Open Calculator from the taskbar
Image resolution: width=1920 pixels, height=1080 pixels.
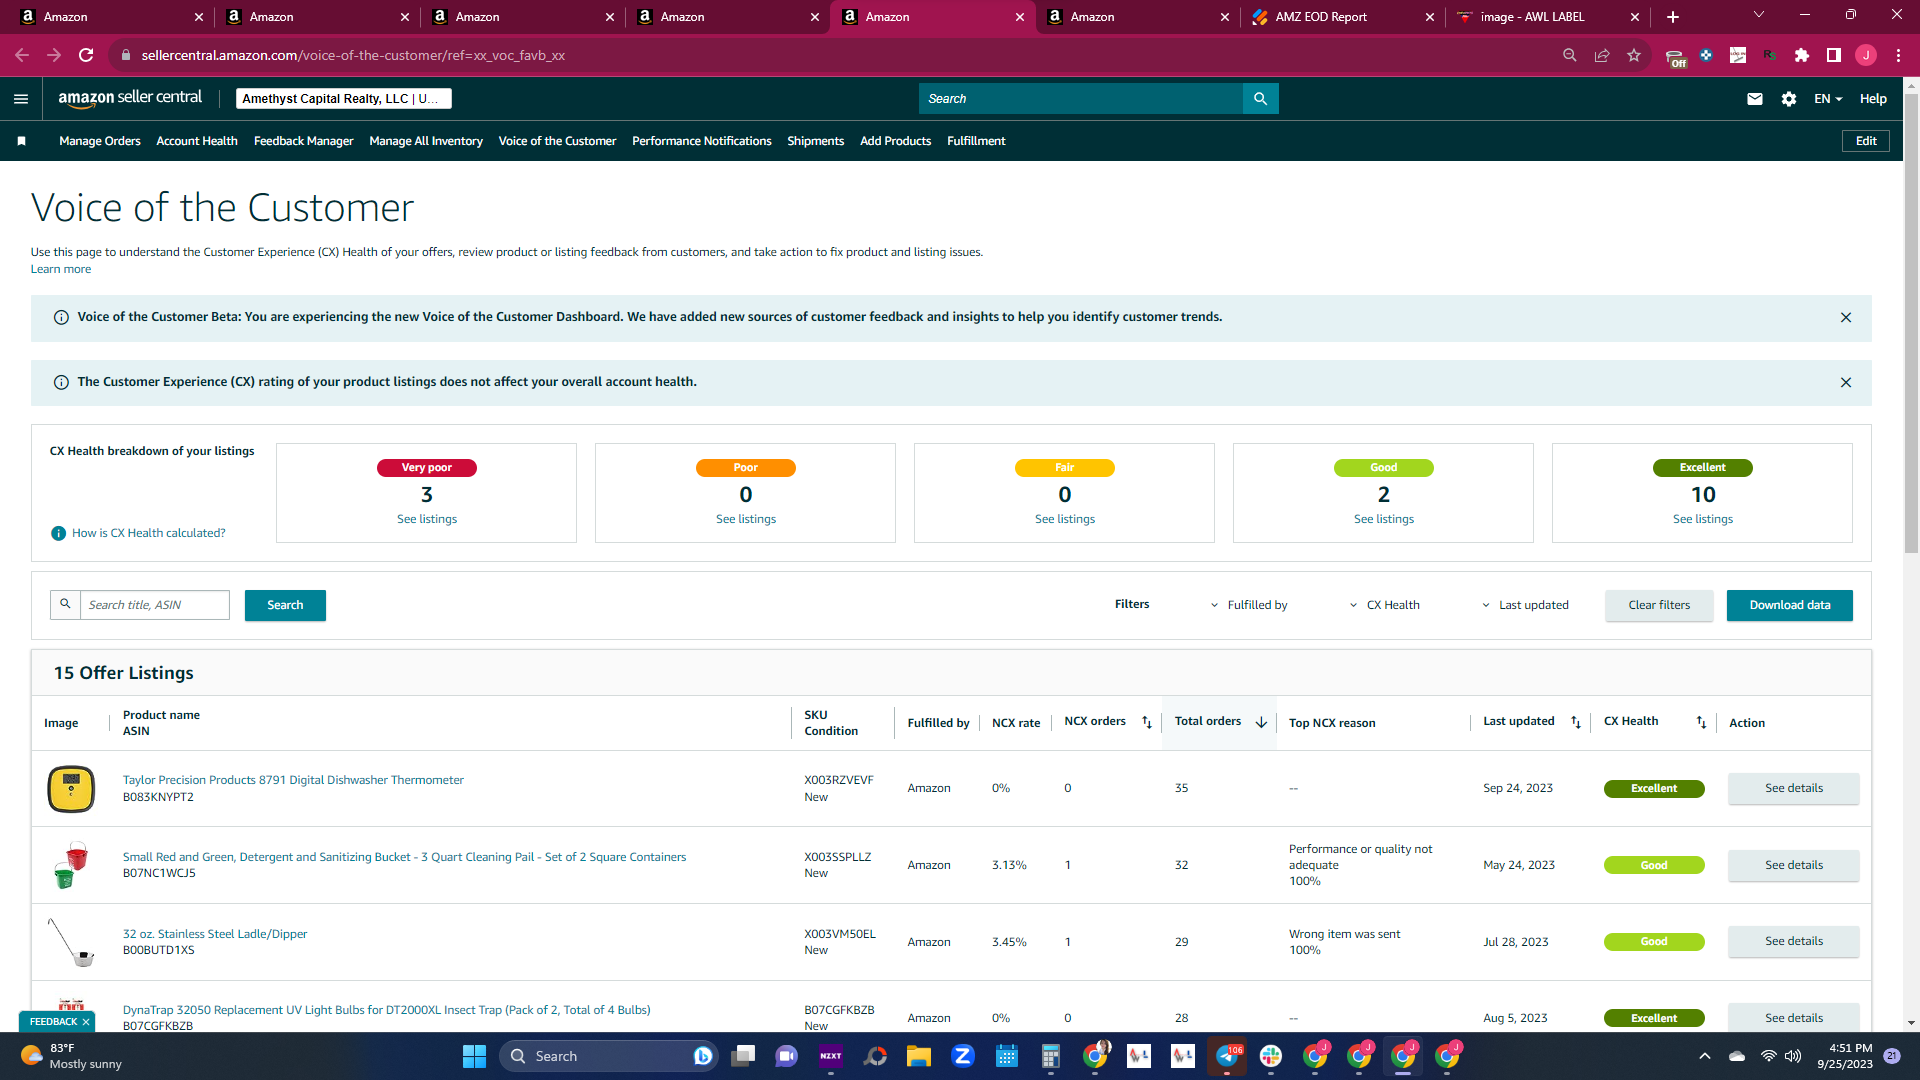pyautogui.click(x=1050, y=1056)
